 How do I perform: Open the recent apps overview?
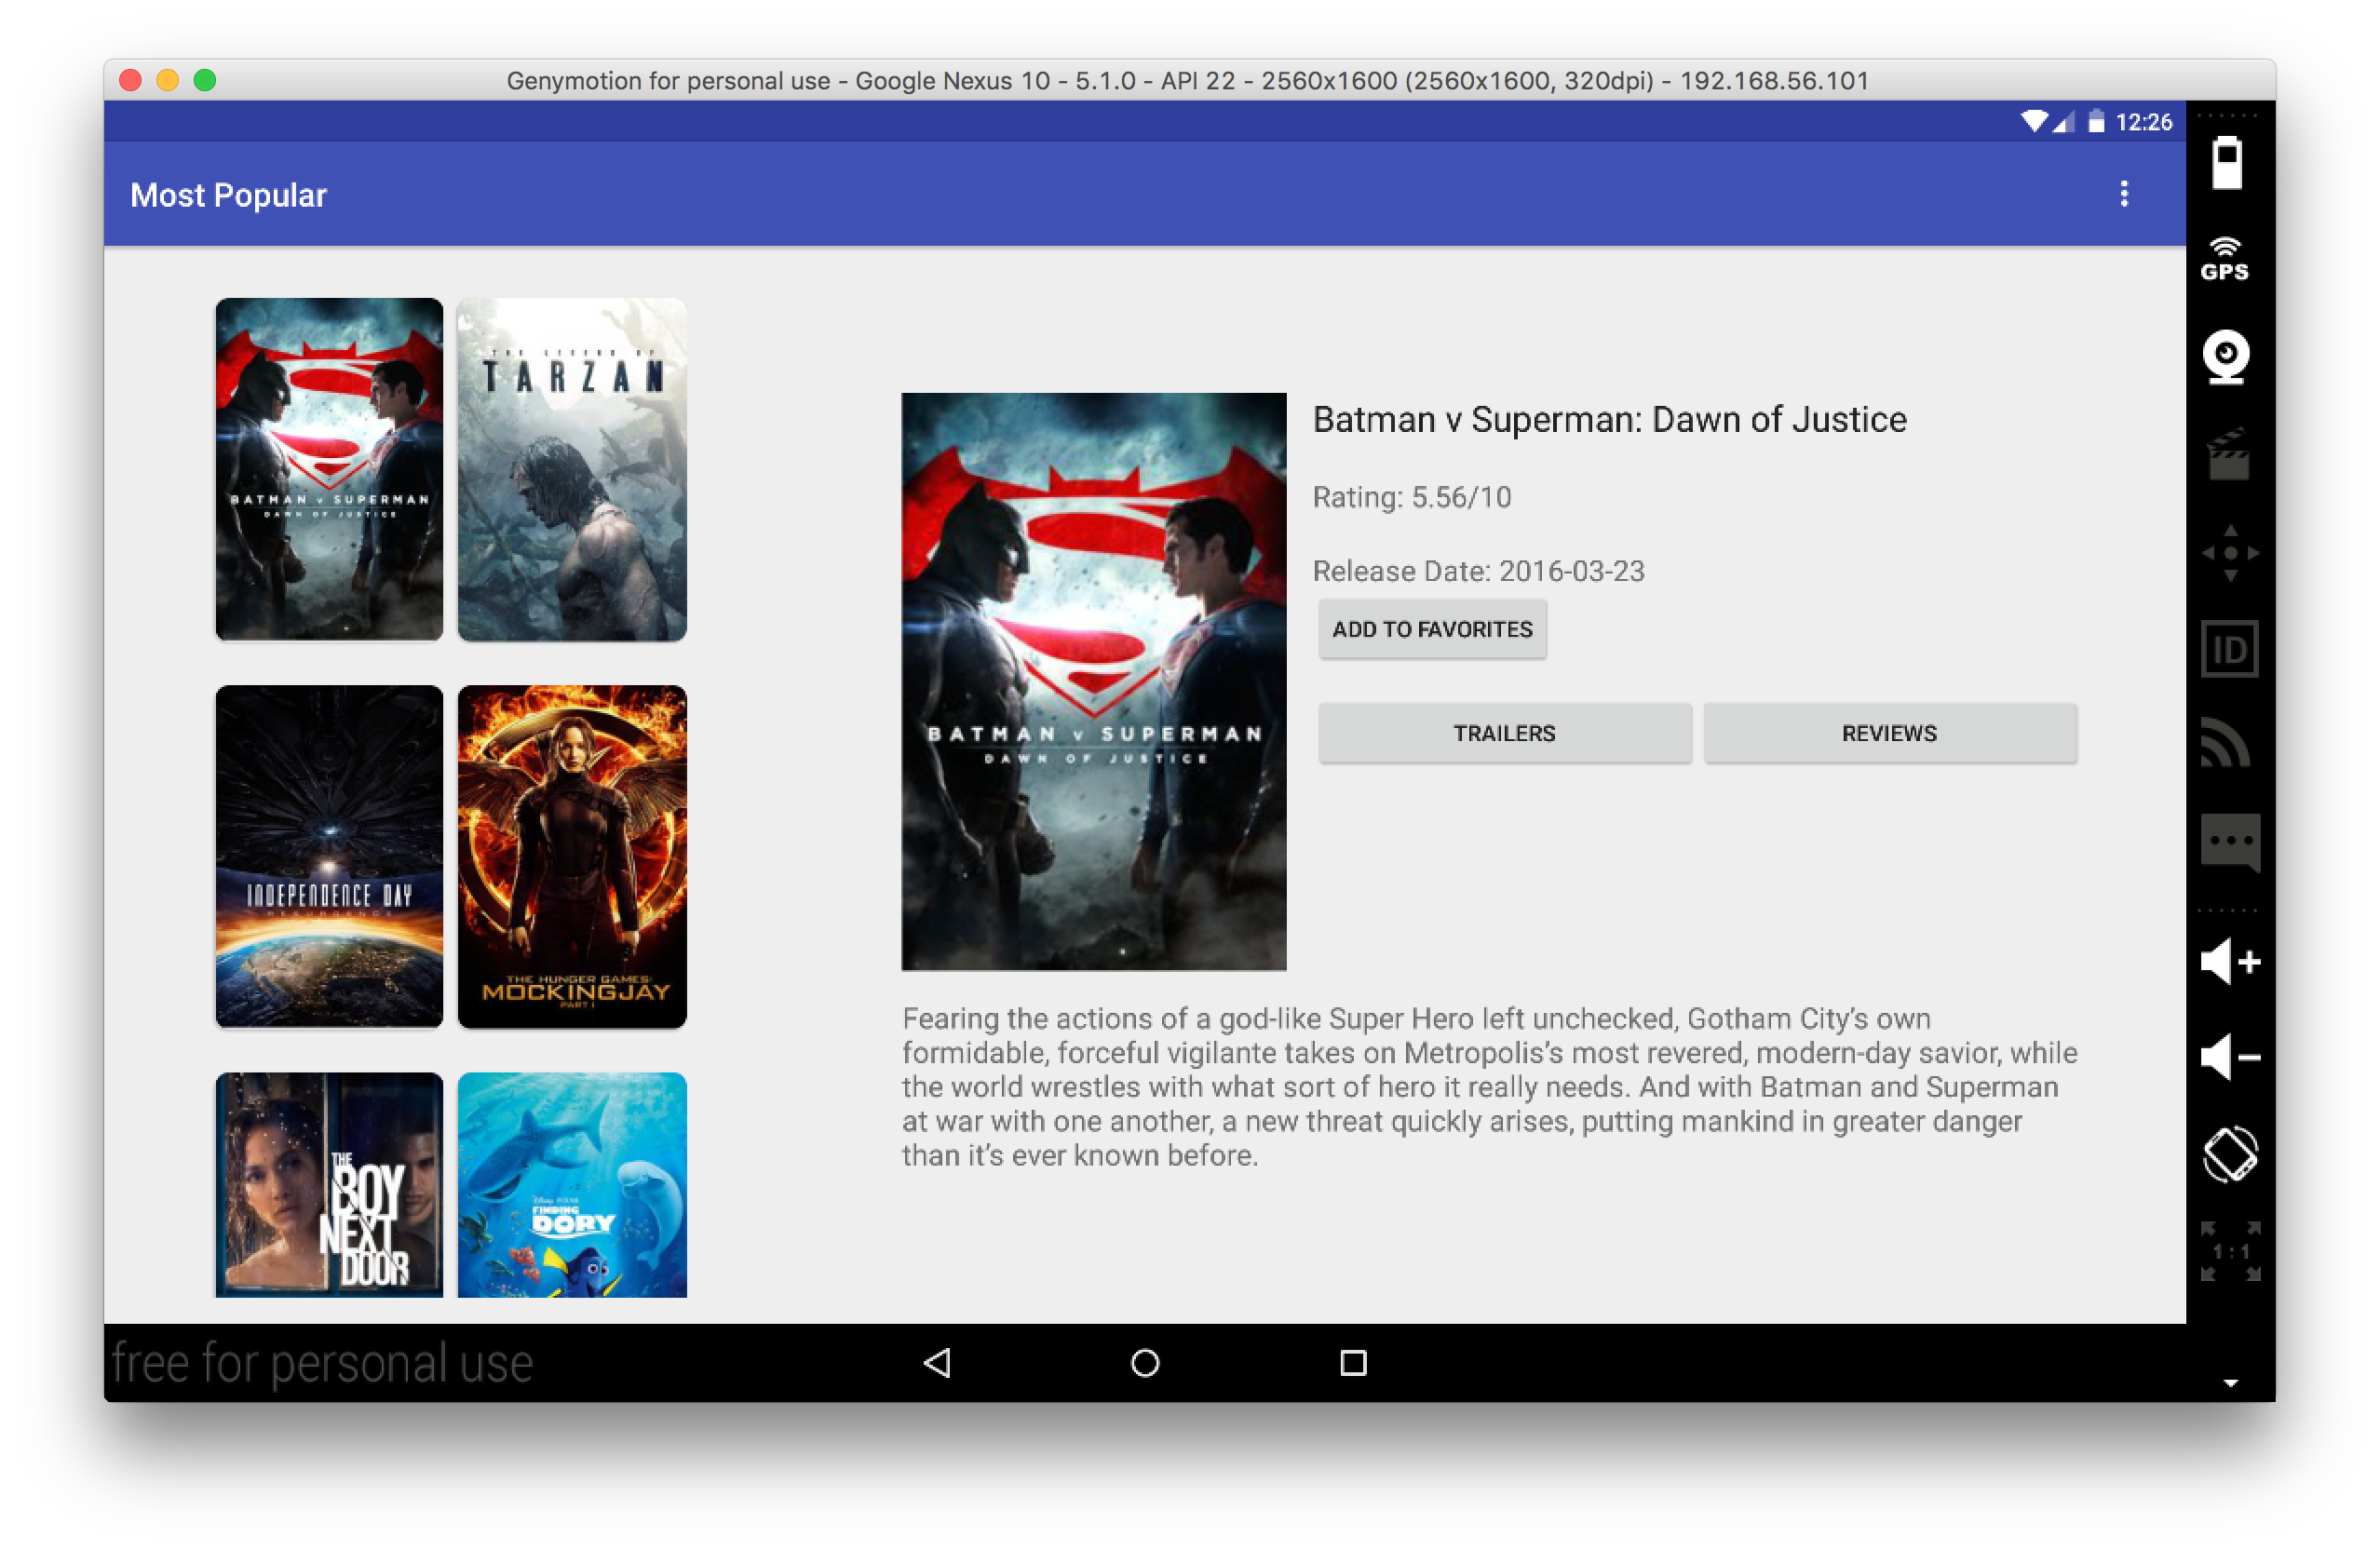click(x=1352, y=1363)
